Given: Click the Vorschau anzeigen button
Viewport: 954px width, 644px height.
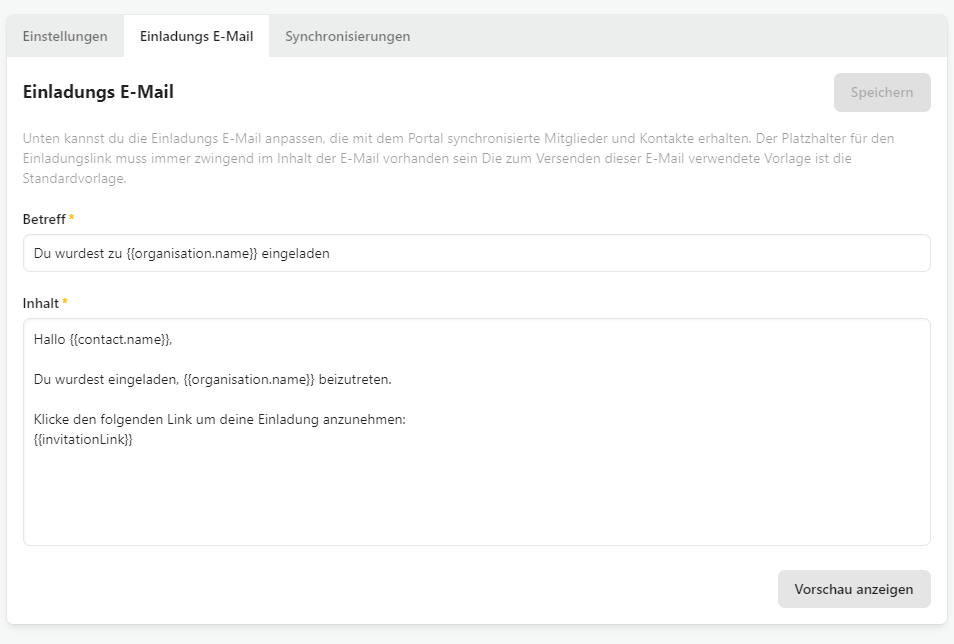Looking at the screenshot, I should coord(854,589).
